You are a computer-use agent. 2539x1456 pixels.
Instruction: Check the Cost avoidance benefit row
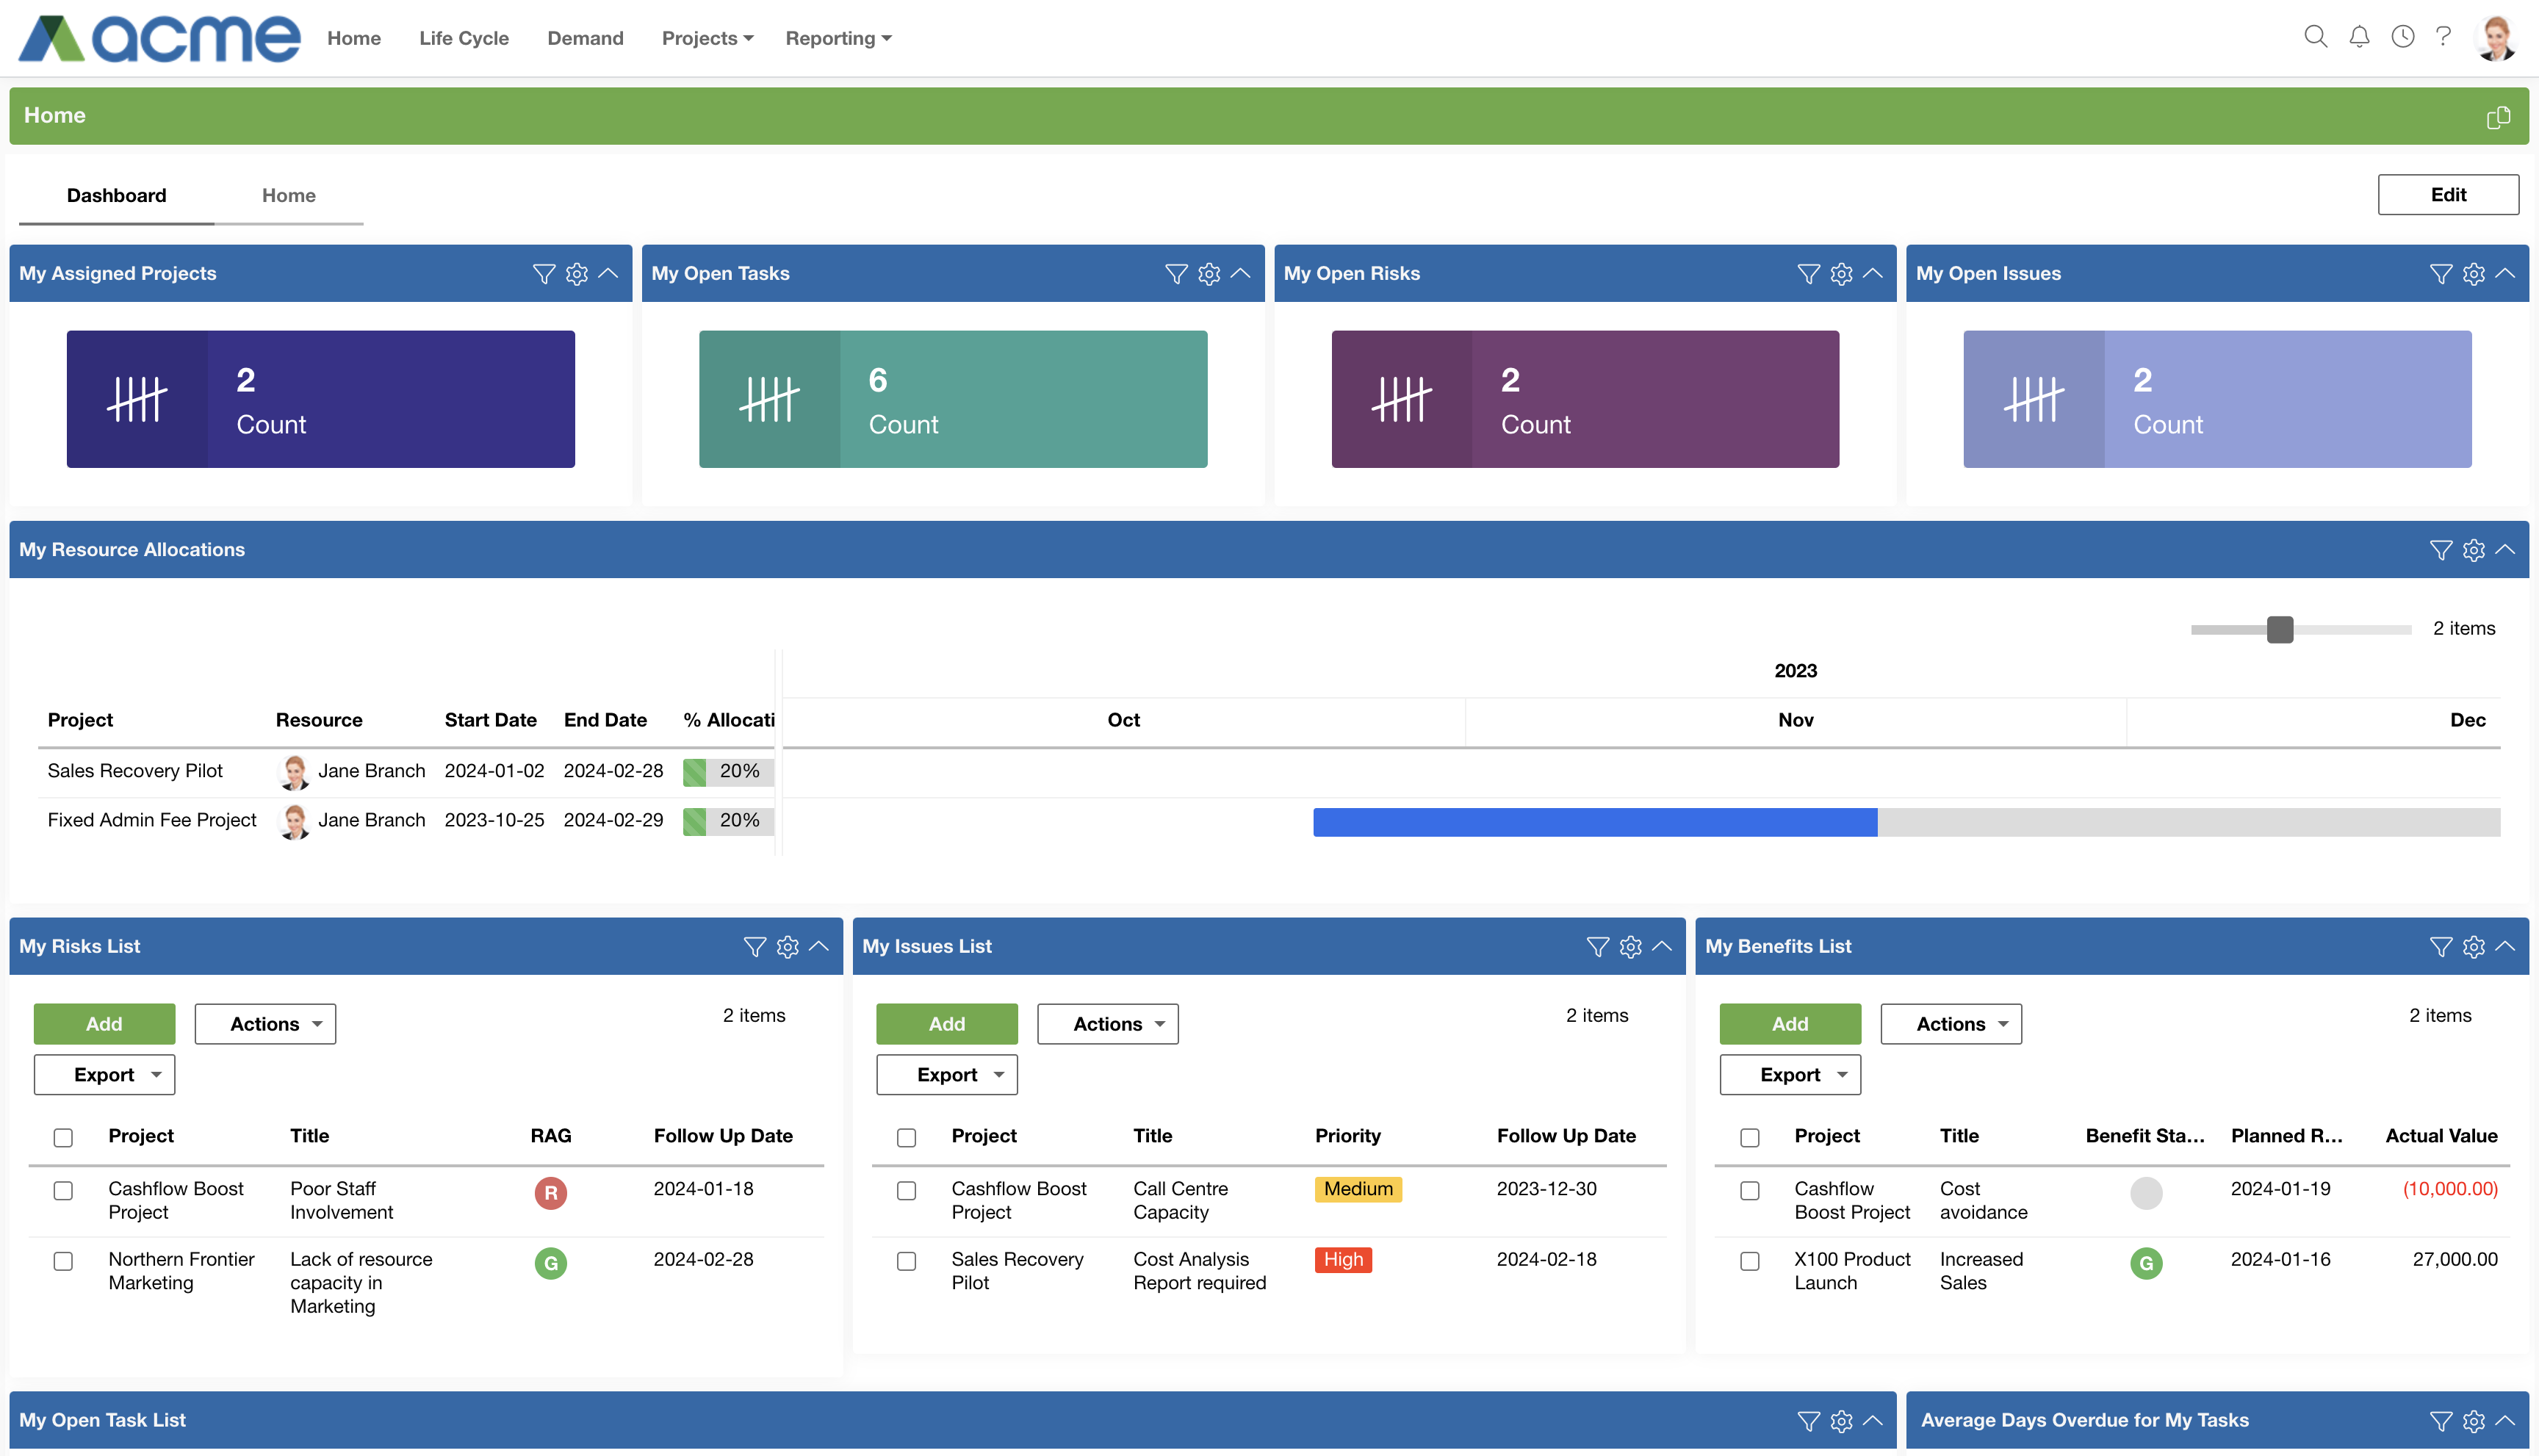point(1749,1191)
